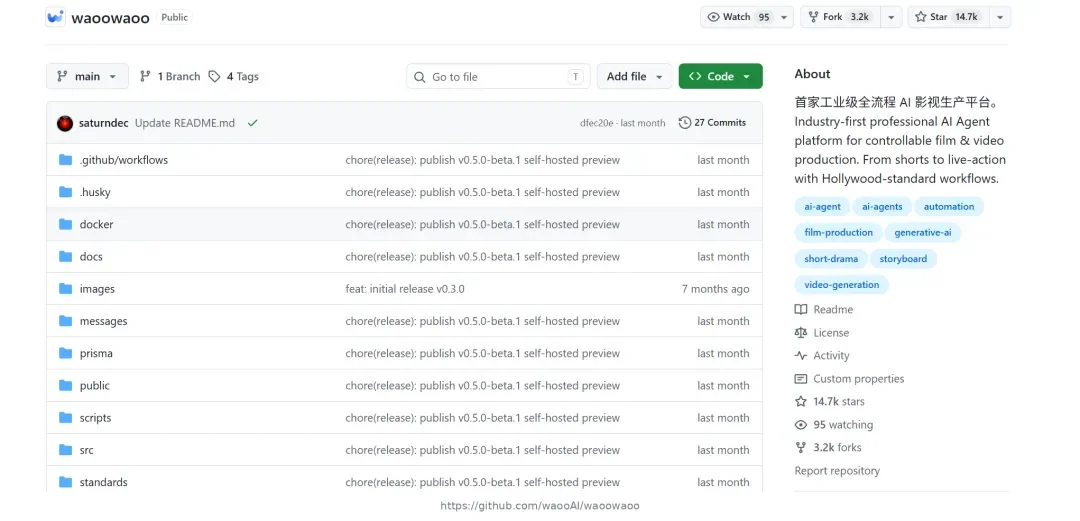This screenshot has height=521, width=1080.
Task: Click the star icon beside 14.7k stars
Action: pyautogui.click(x=800, y=401)
